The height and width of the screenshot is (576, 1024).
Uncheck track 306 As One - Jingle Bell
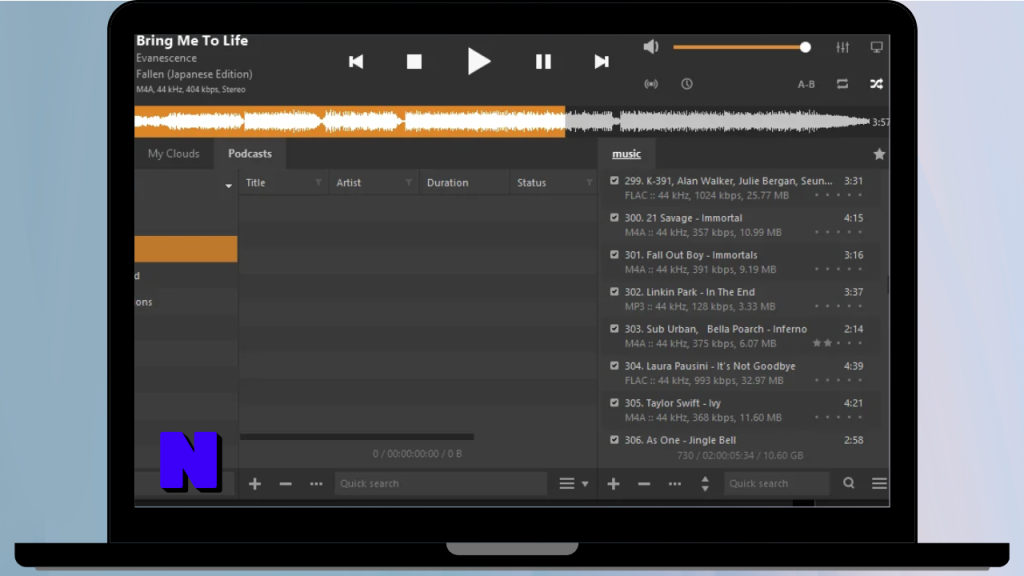point(614,440)
